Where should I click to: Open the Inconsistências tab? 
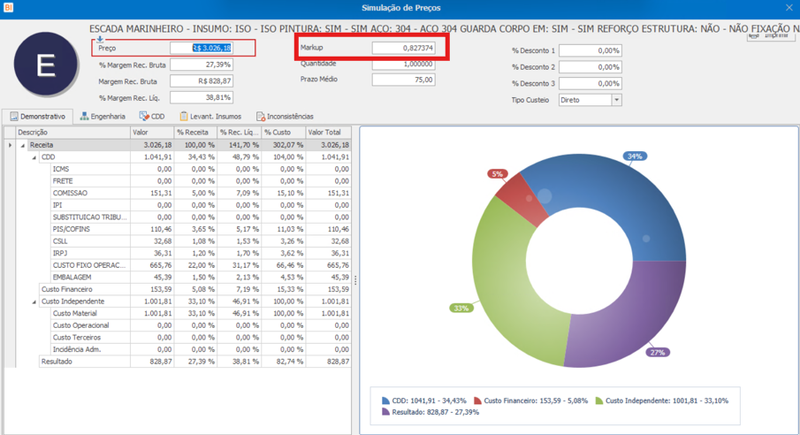coord(285,116)
